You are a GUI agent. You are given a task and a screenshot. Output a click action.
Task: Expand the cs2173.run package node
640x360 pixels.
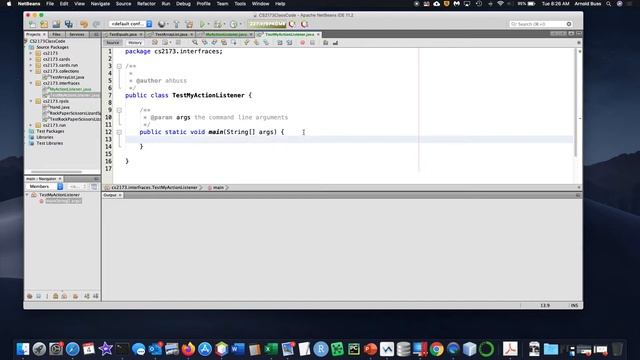[x=31, y=125]
